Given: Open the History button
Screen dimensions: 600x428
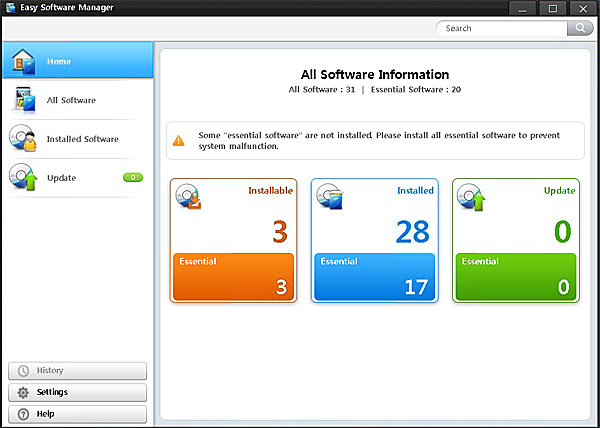Looking at the screenshot, I should pyautogui.click(x=77, y=371).
